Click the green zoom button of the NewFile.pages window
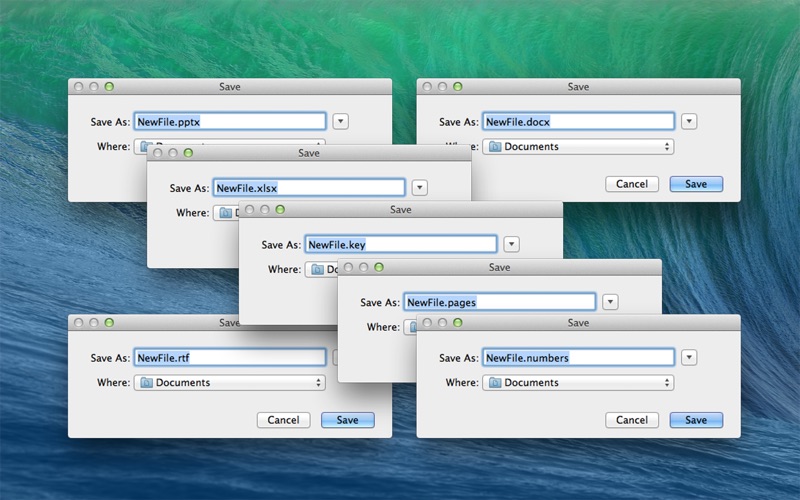This screenshot has height=500, width=800. pos(379,267)
